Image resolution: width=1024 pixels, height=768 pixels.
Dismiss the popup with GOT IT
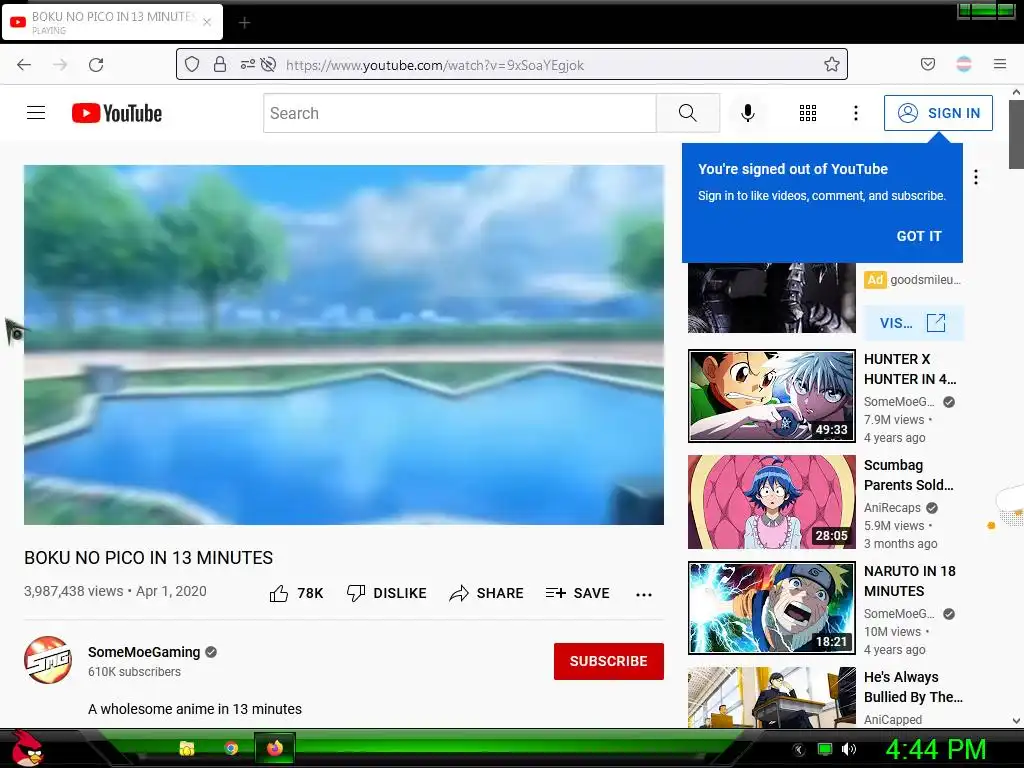coord(919,236)
